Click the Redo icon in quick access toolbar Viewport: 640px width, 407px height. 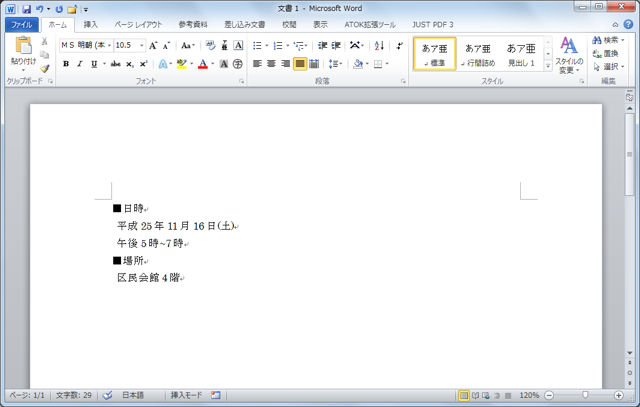coord(59,9)
